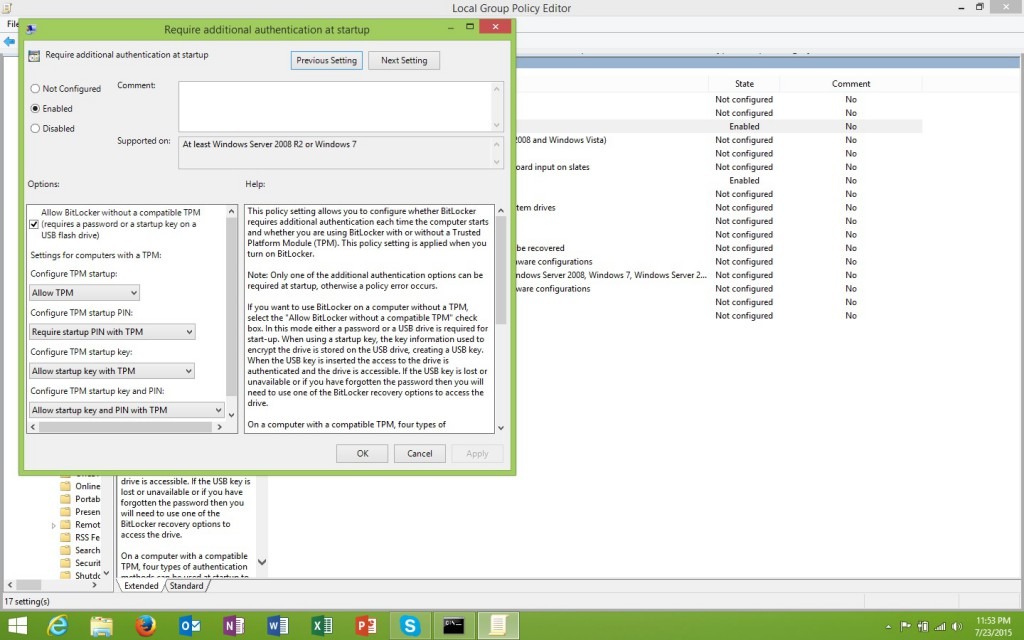
Task: Switch to the Standard tab
Action: [187, 586]
